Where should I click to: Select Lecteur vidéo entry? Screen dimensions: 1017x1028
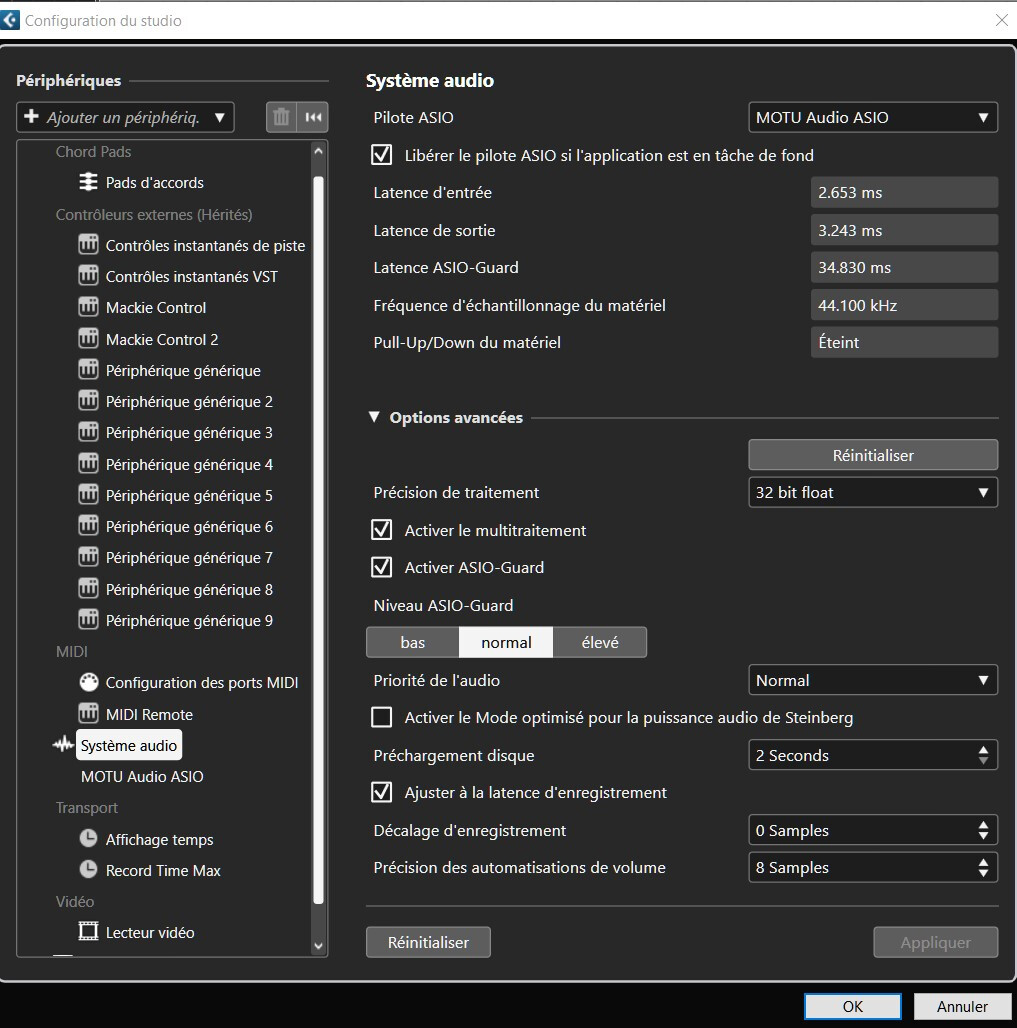150,932
